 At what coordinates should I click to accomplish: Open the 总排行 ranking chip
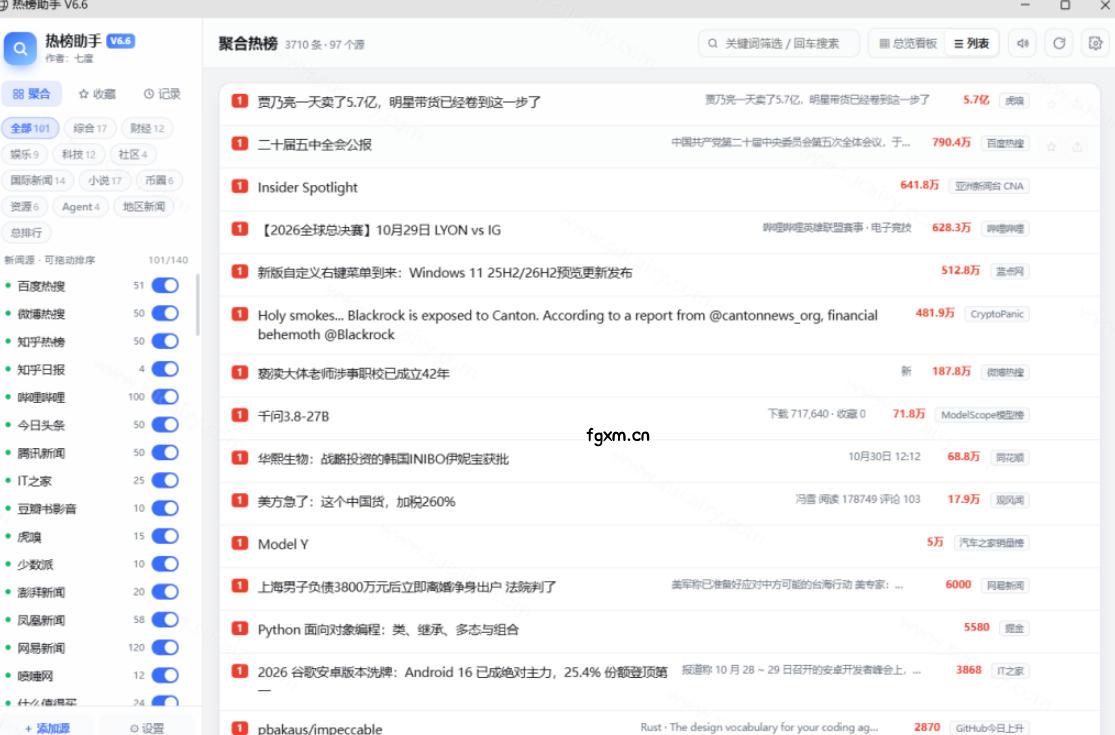[x=26, y=232]
